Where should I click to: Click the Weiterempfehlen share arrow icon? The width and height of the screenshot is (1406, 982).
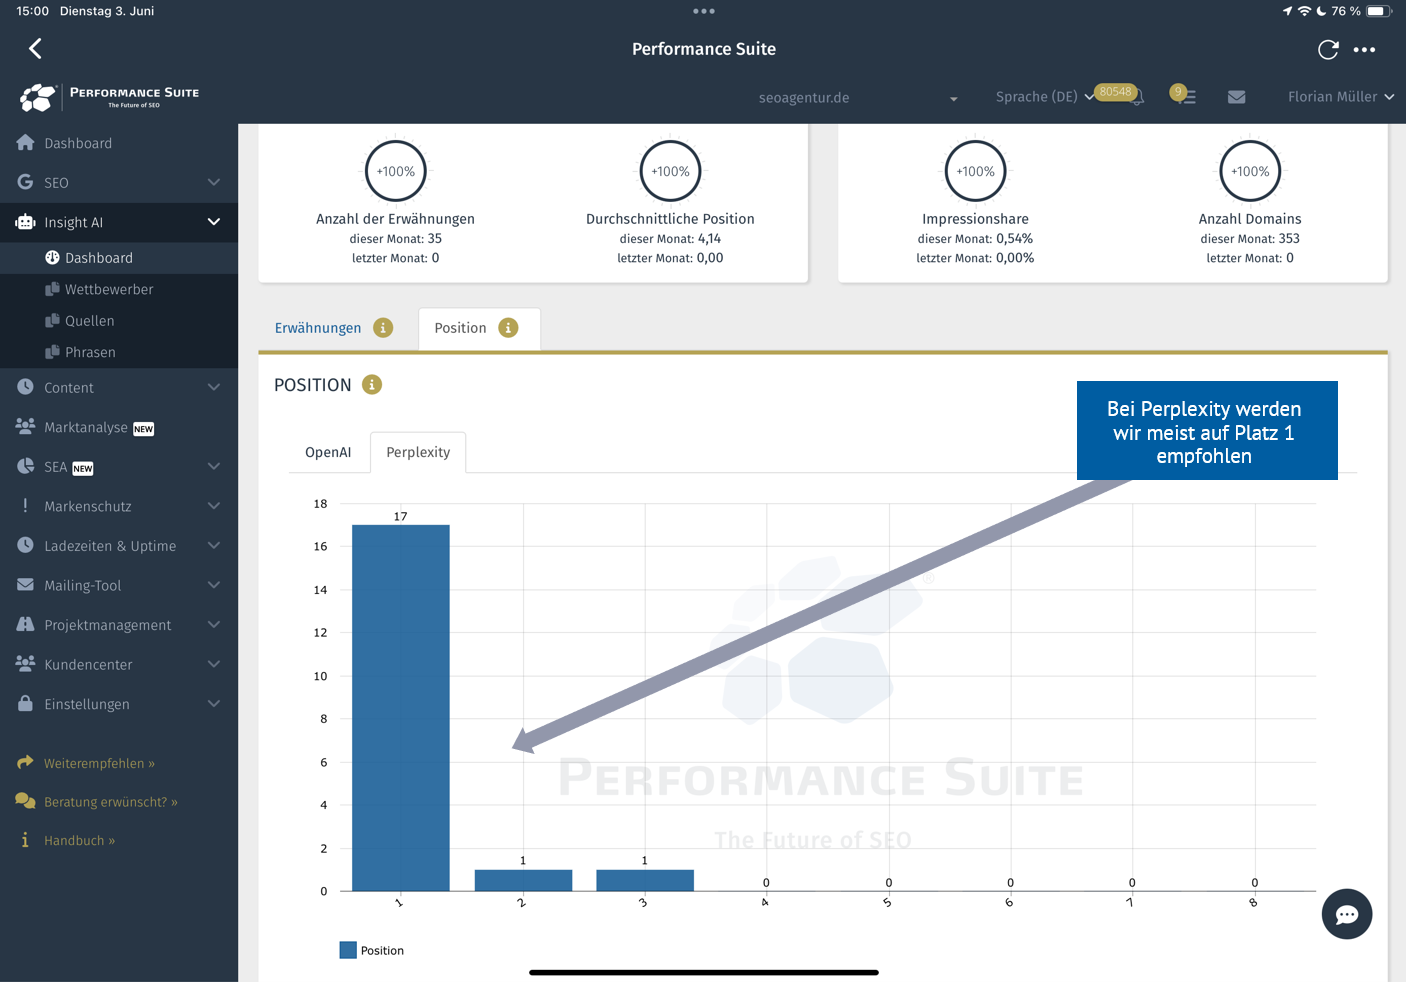point(25,762)
